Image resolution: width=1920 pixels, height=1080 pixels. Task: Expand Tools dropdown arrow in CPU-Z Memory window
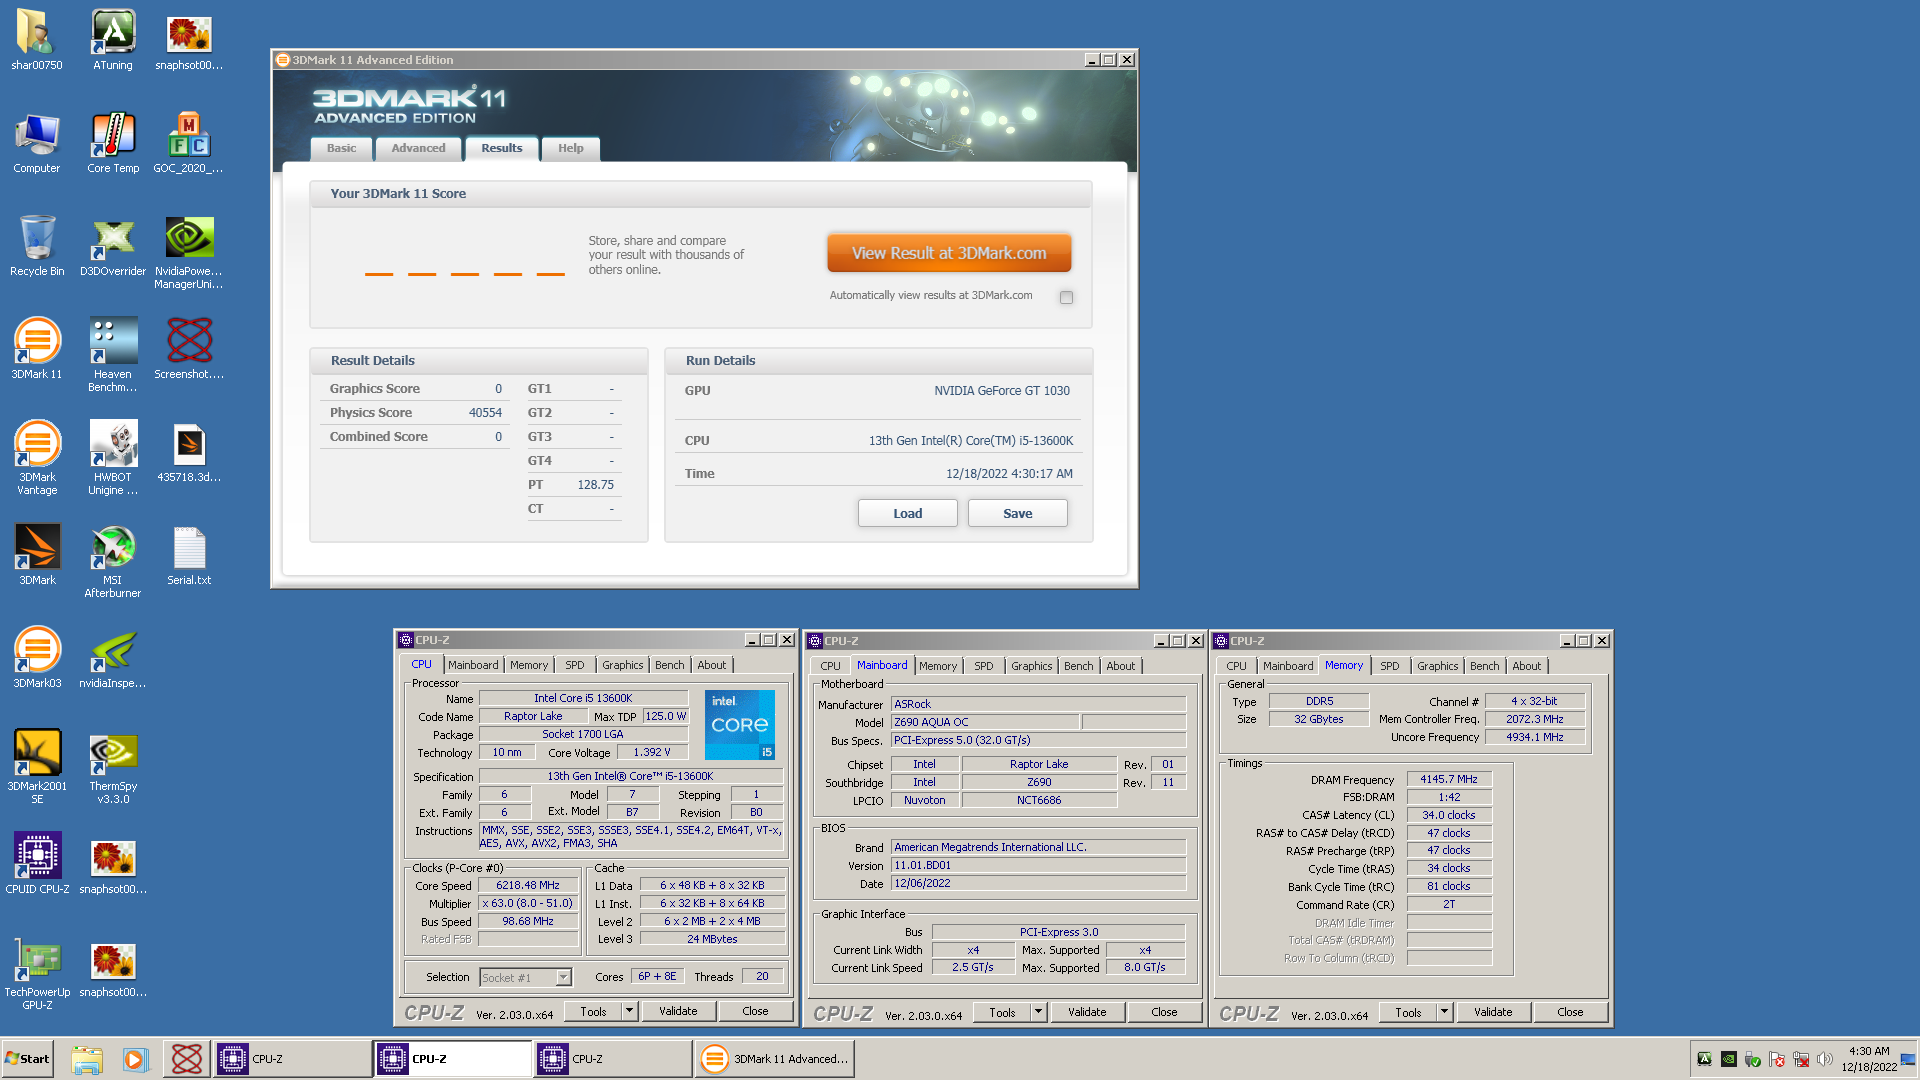pyautogui.click(x=1445, y=1012)
